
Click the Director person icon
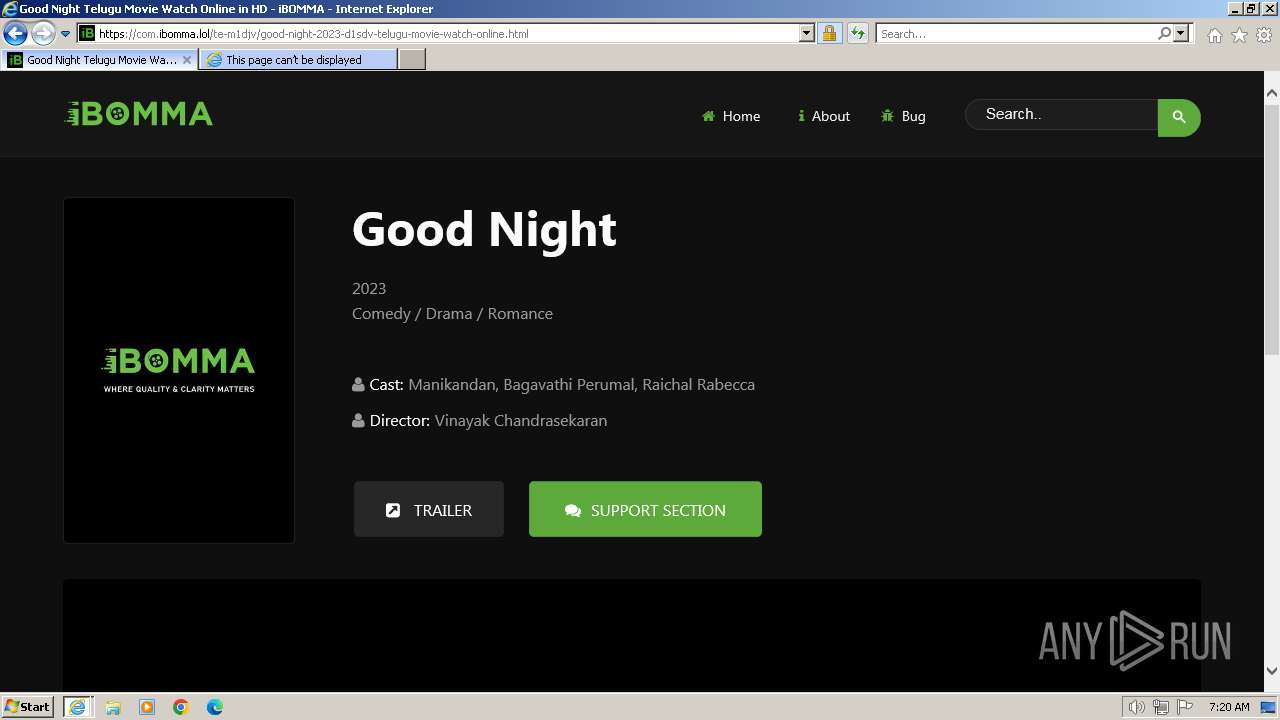tap(358, 420)
